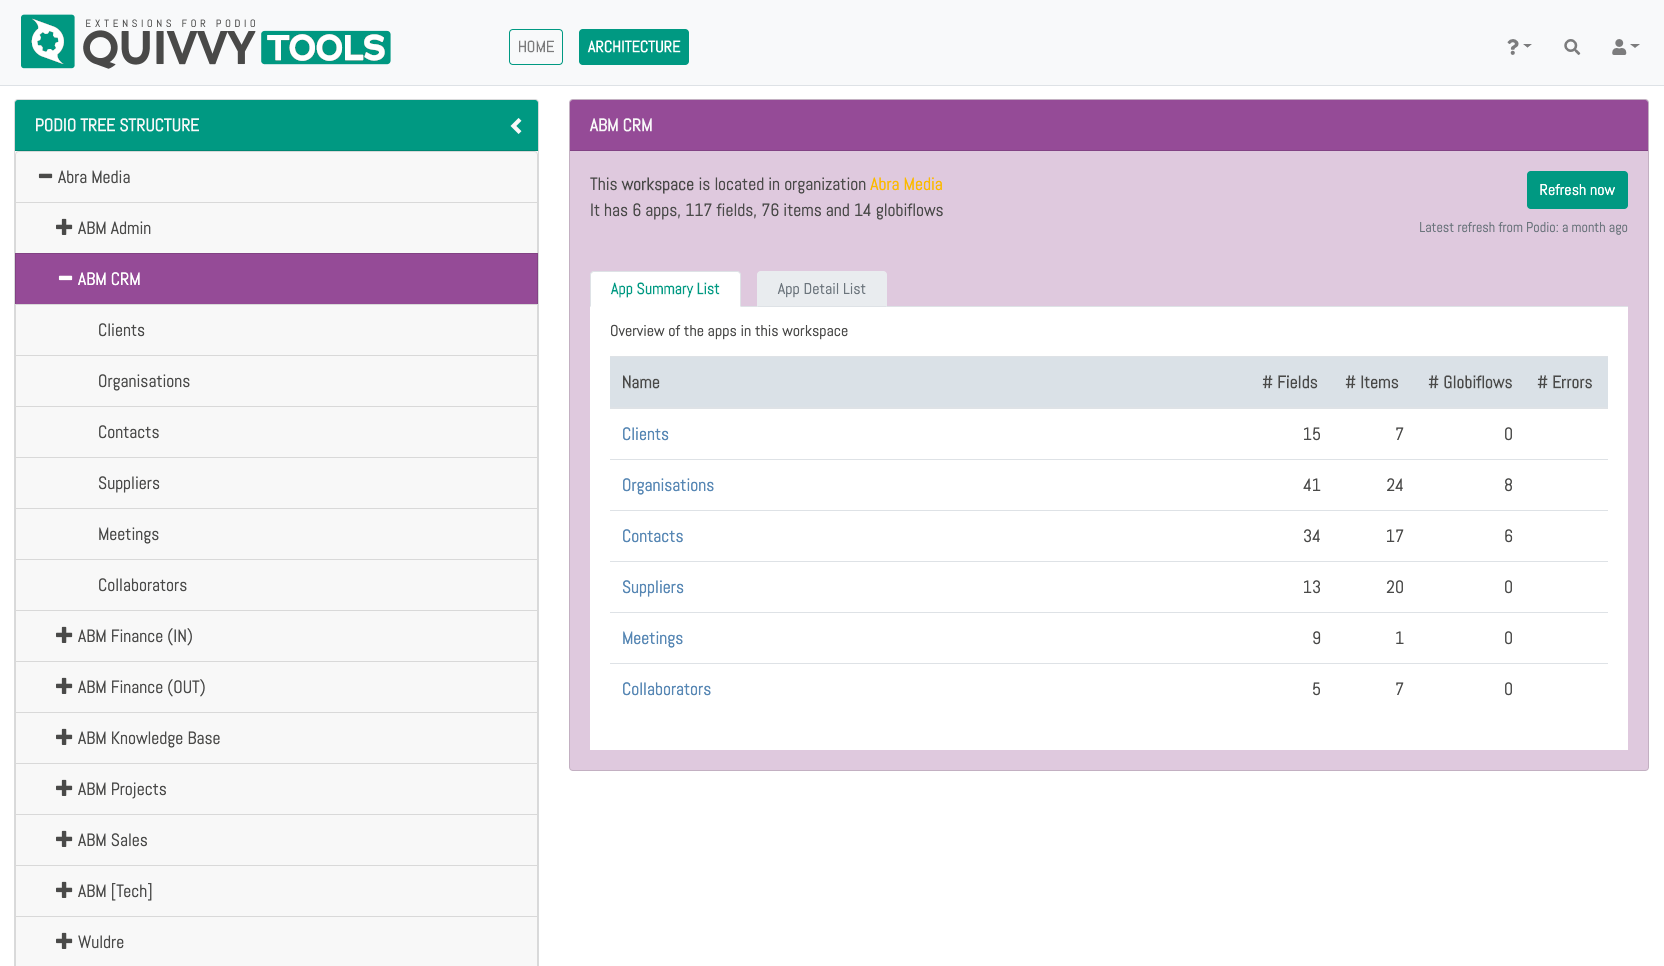Click the Quivvy Tools logo
The image size is (1664, 966).
point(206,43)
